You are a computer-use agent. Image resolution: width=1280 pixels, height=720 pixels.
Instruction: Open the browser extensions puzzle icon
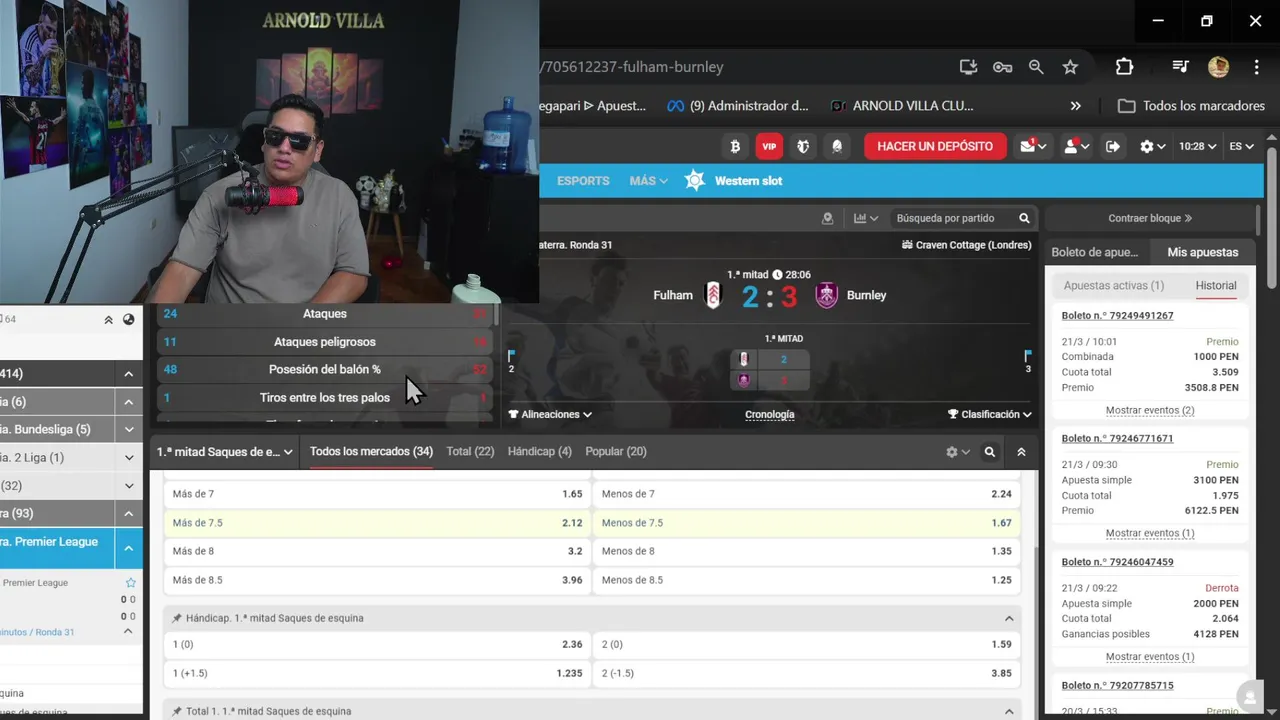point(1124,67)
